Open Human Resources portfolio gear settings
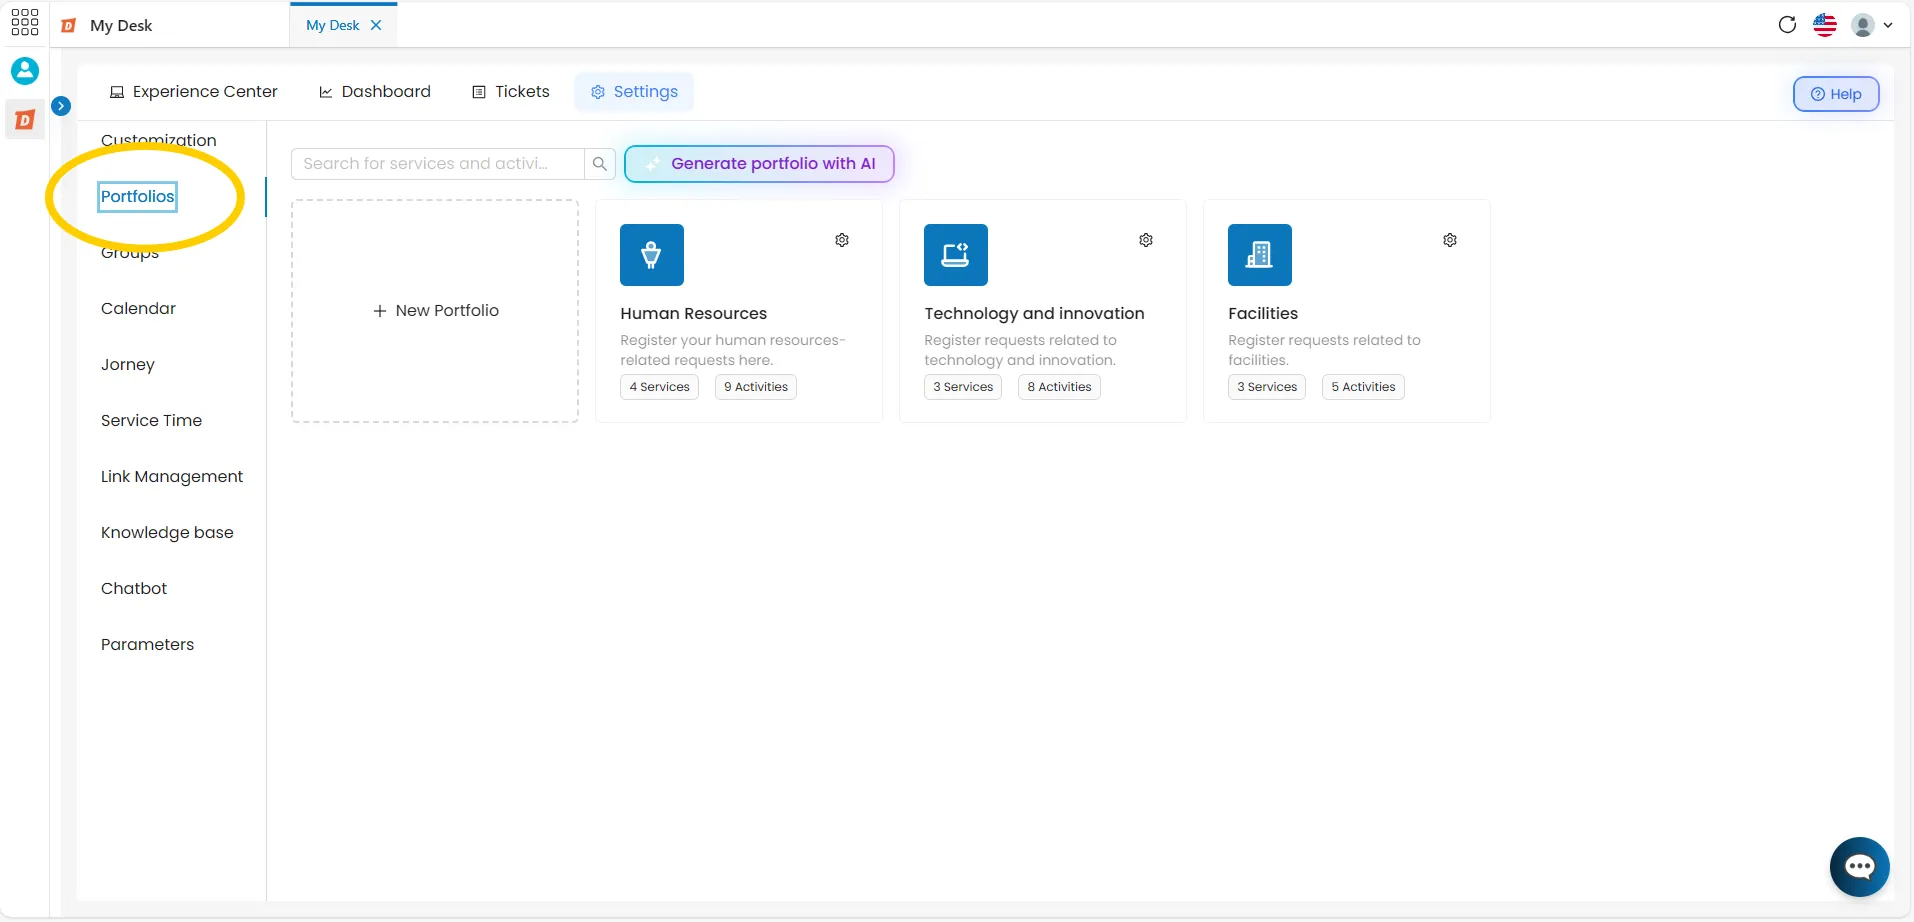This screenshot has width=1914, height=922. tap(842, 240)
